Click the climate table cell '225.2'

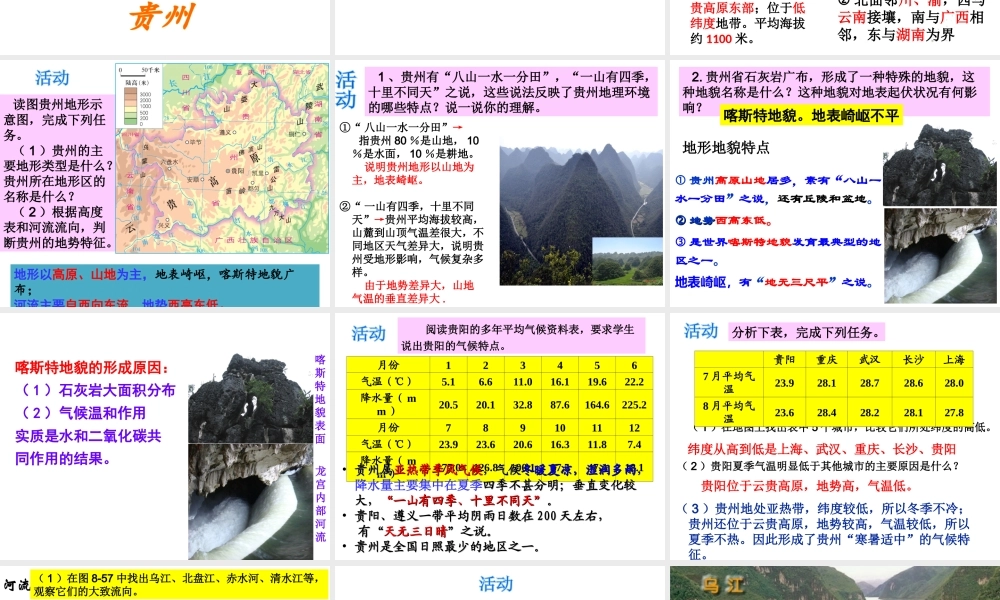coord(634,405)
